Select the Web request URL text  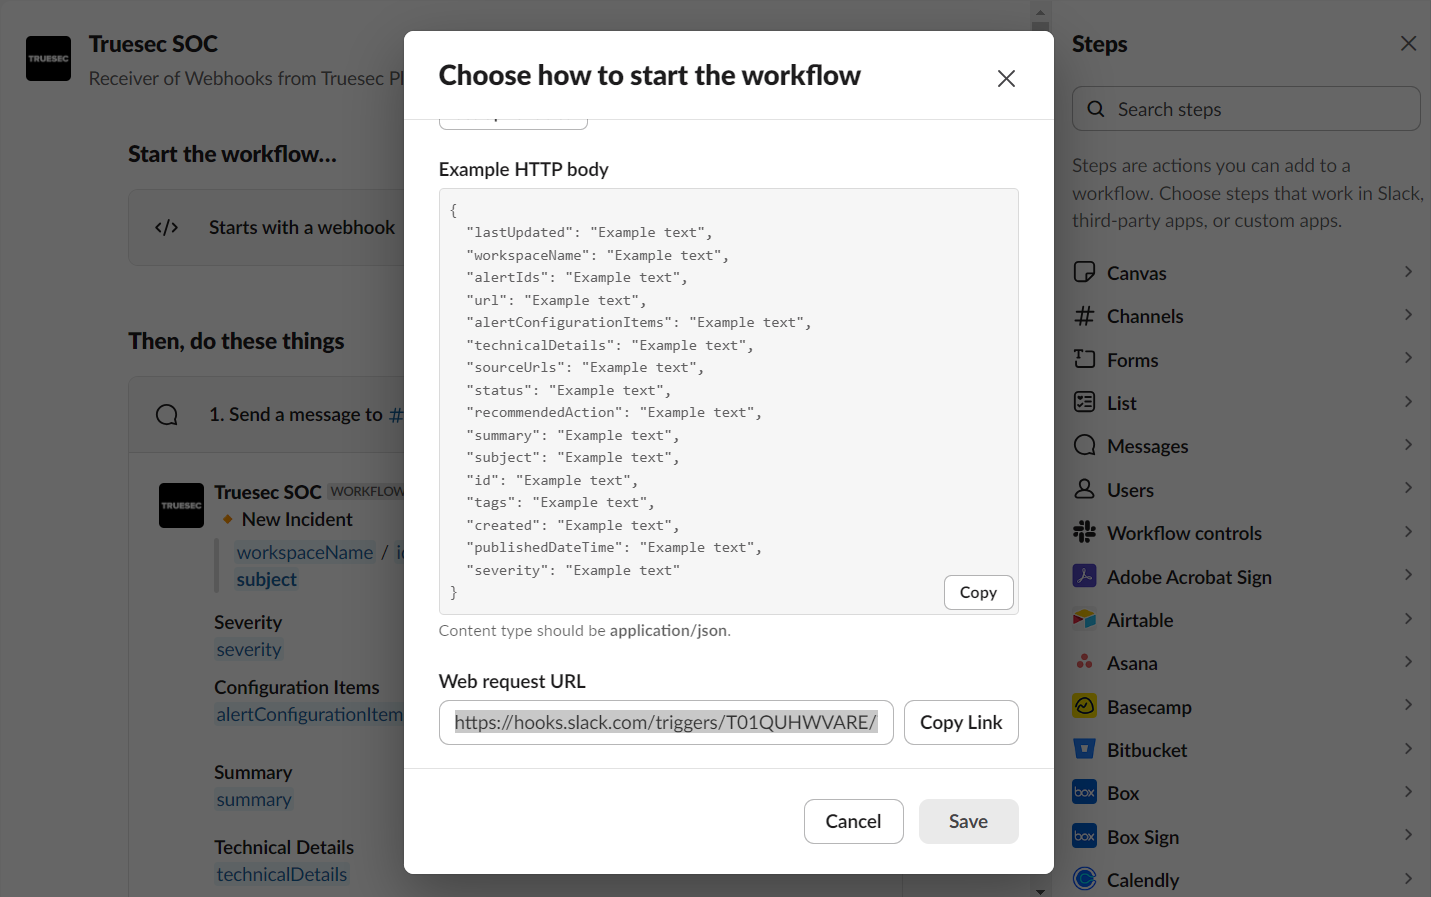click(665, 722)
